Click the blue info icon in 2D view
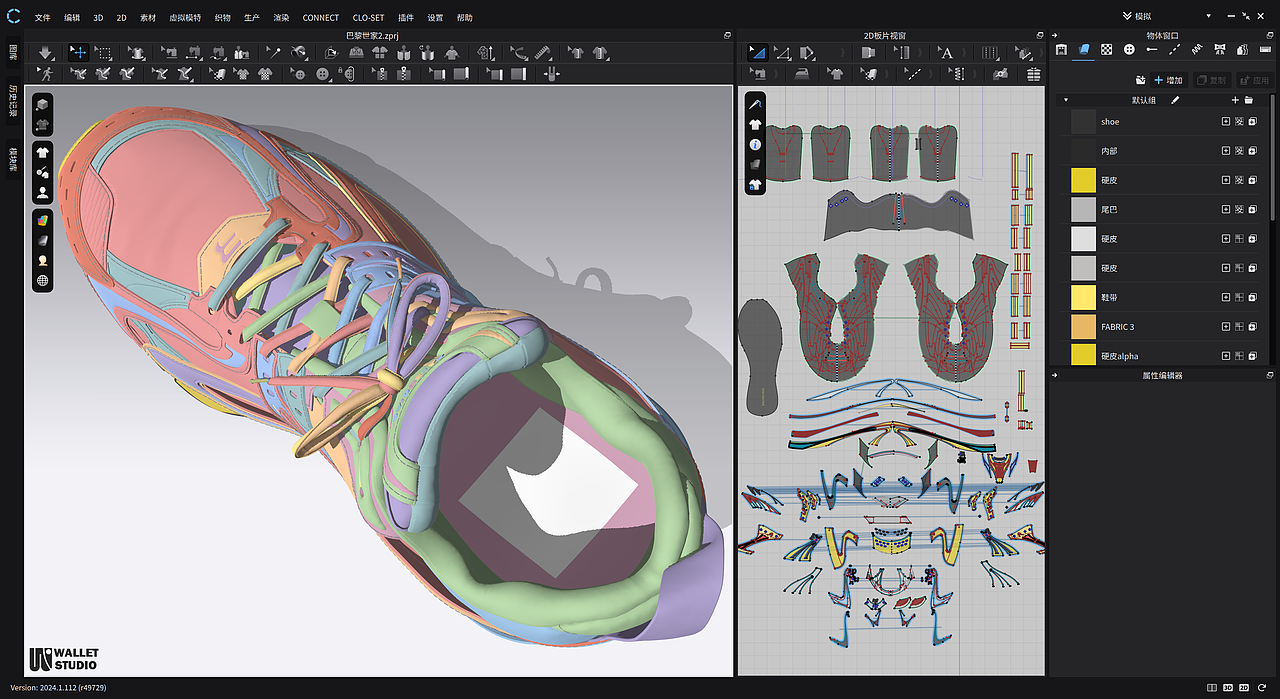Image resolution: width=1280 pixels, height=699 pixels. (x=755, y=145)
